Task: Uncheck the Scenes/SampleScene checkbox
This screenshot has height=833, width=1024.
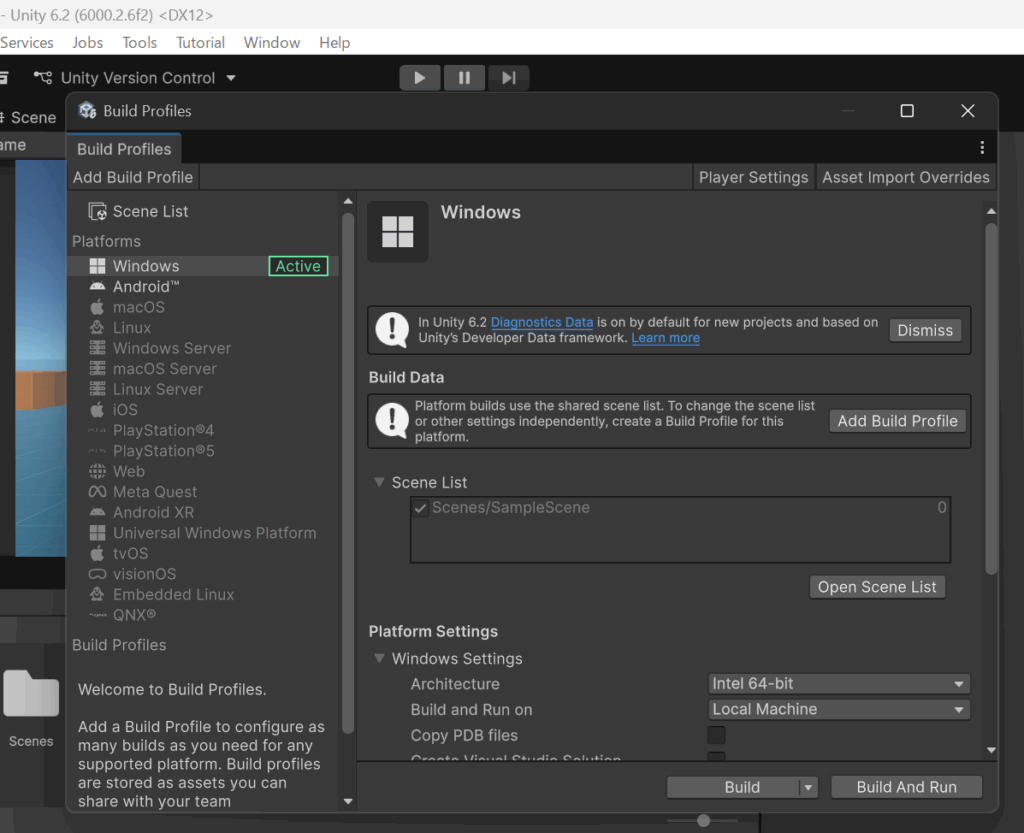Action: point(421,508)
